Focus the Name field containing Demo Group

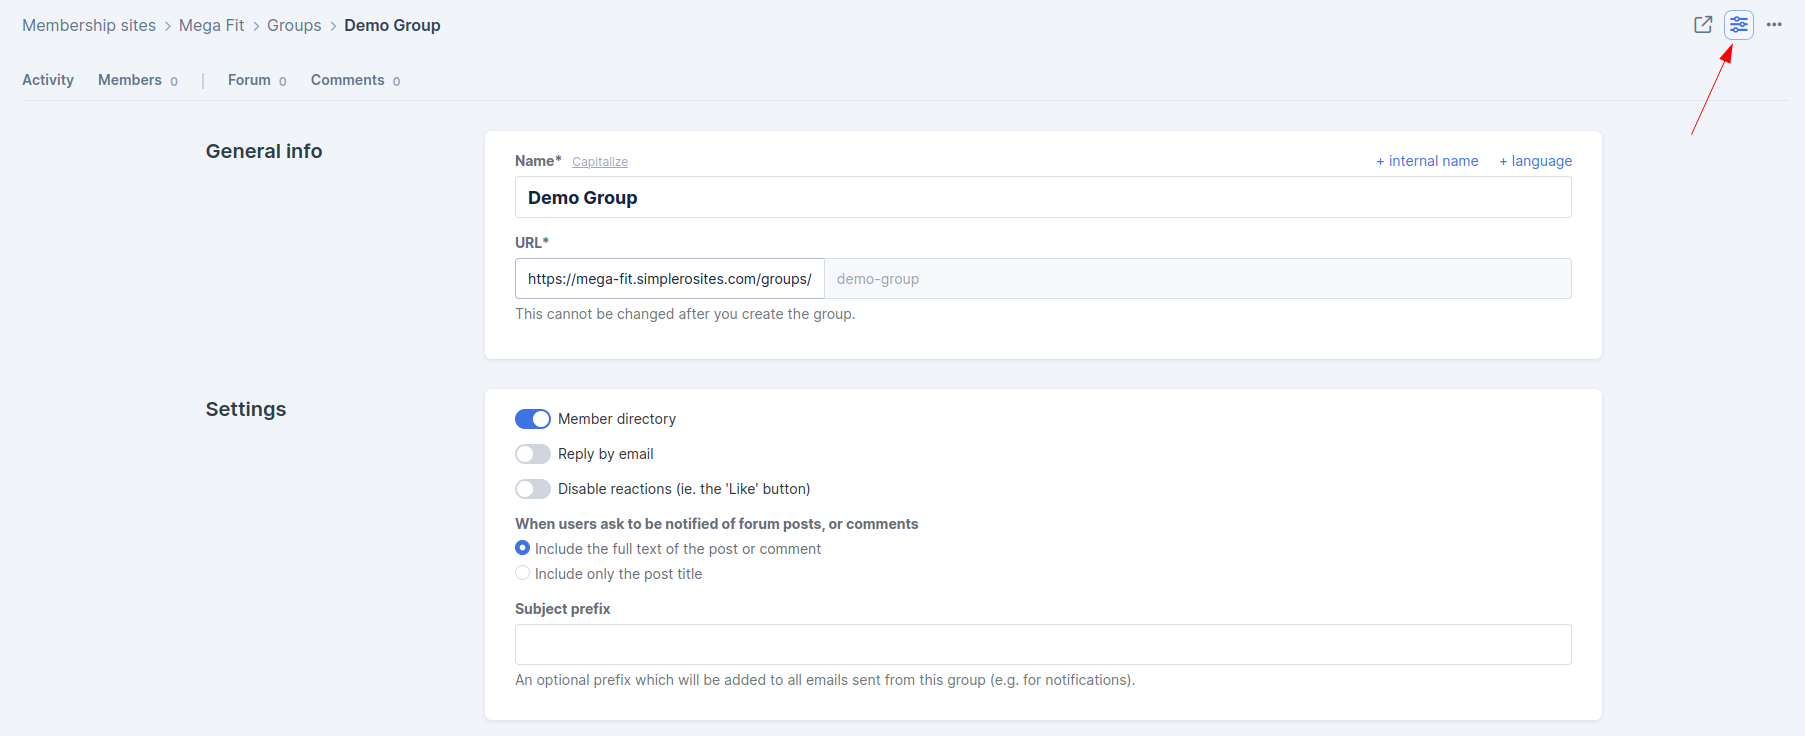tap(1043, 197)
